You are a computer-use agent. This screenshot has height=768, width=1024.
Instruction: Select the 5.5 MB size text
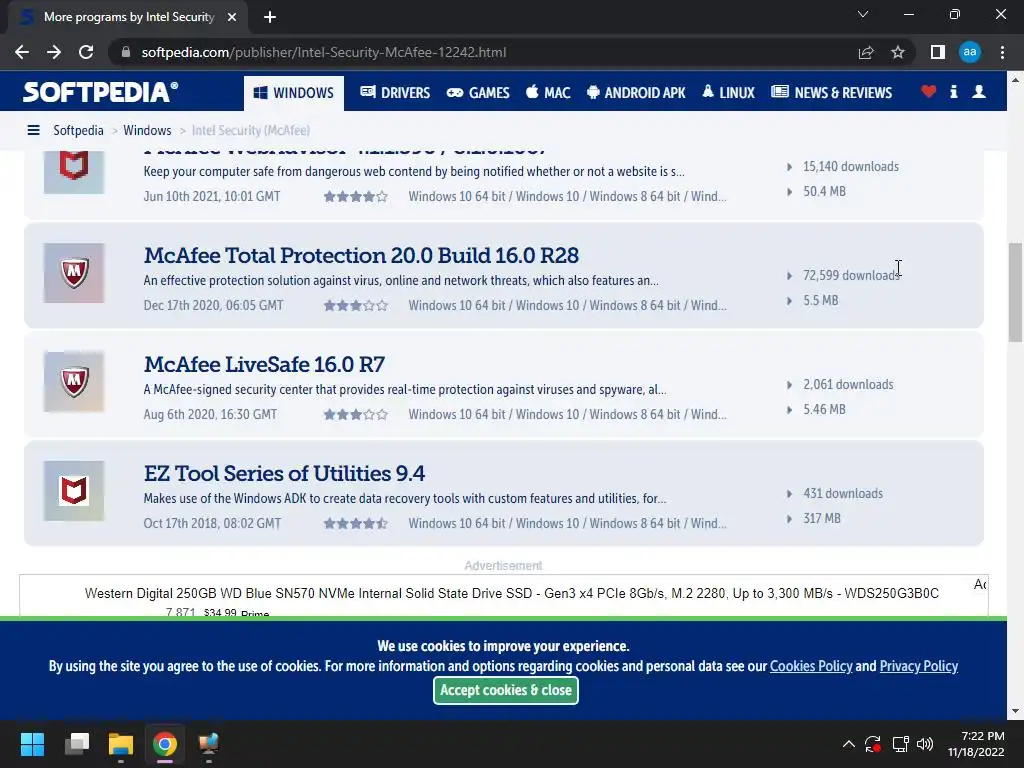[x=821, y=300]
